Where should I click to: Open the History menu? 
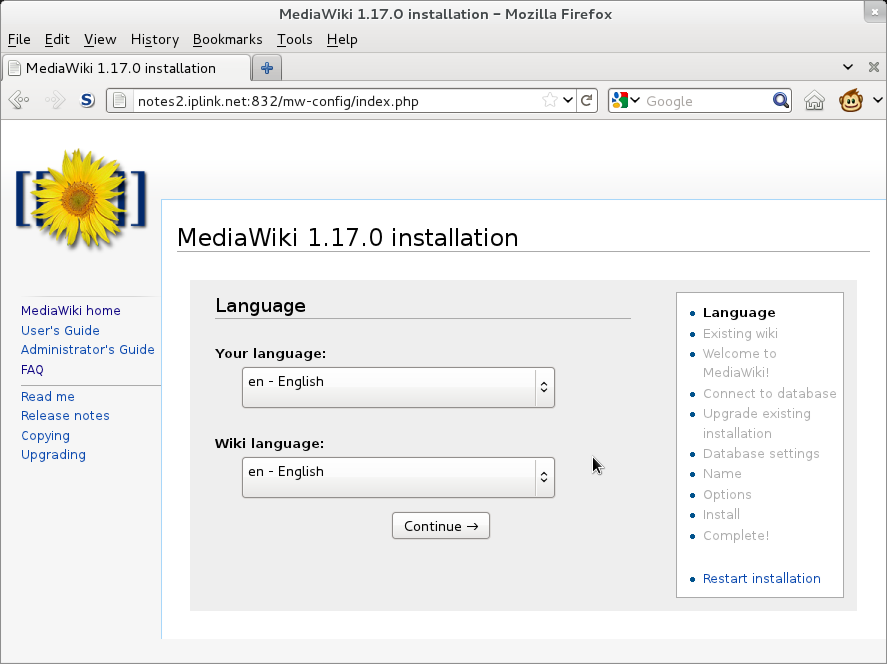[x=154, y=40]
